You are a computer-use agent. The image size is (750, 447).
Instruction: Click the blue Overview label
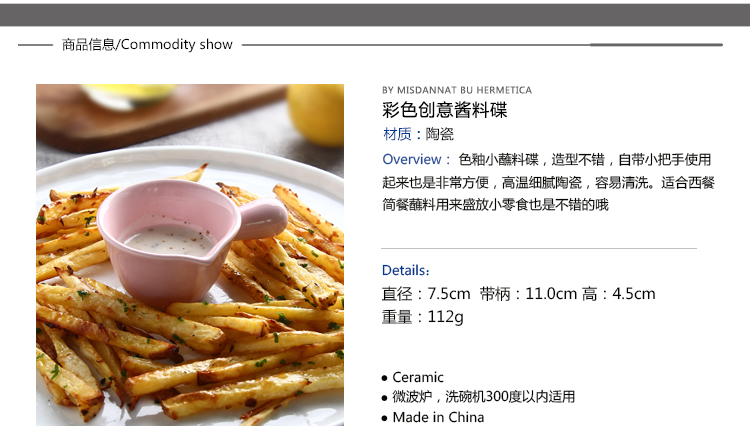[416, 159]
